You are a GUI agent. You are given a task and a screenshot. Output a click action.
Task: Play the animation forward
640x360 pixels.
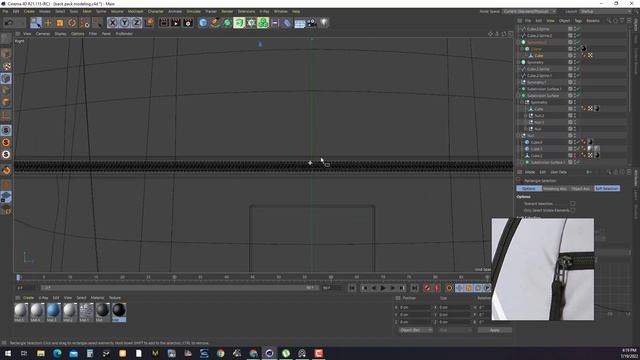coord(383,288)
